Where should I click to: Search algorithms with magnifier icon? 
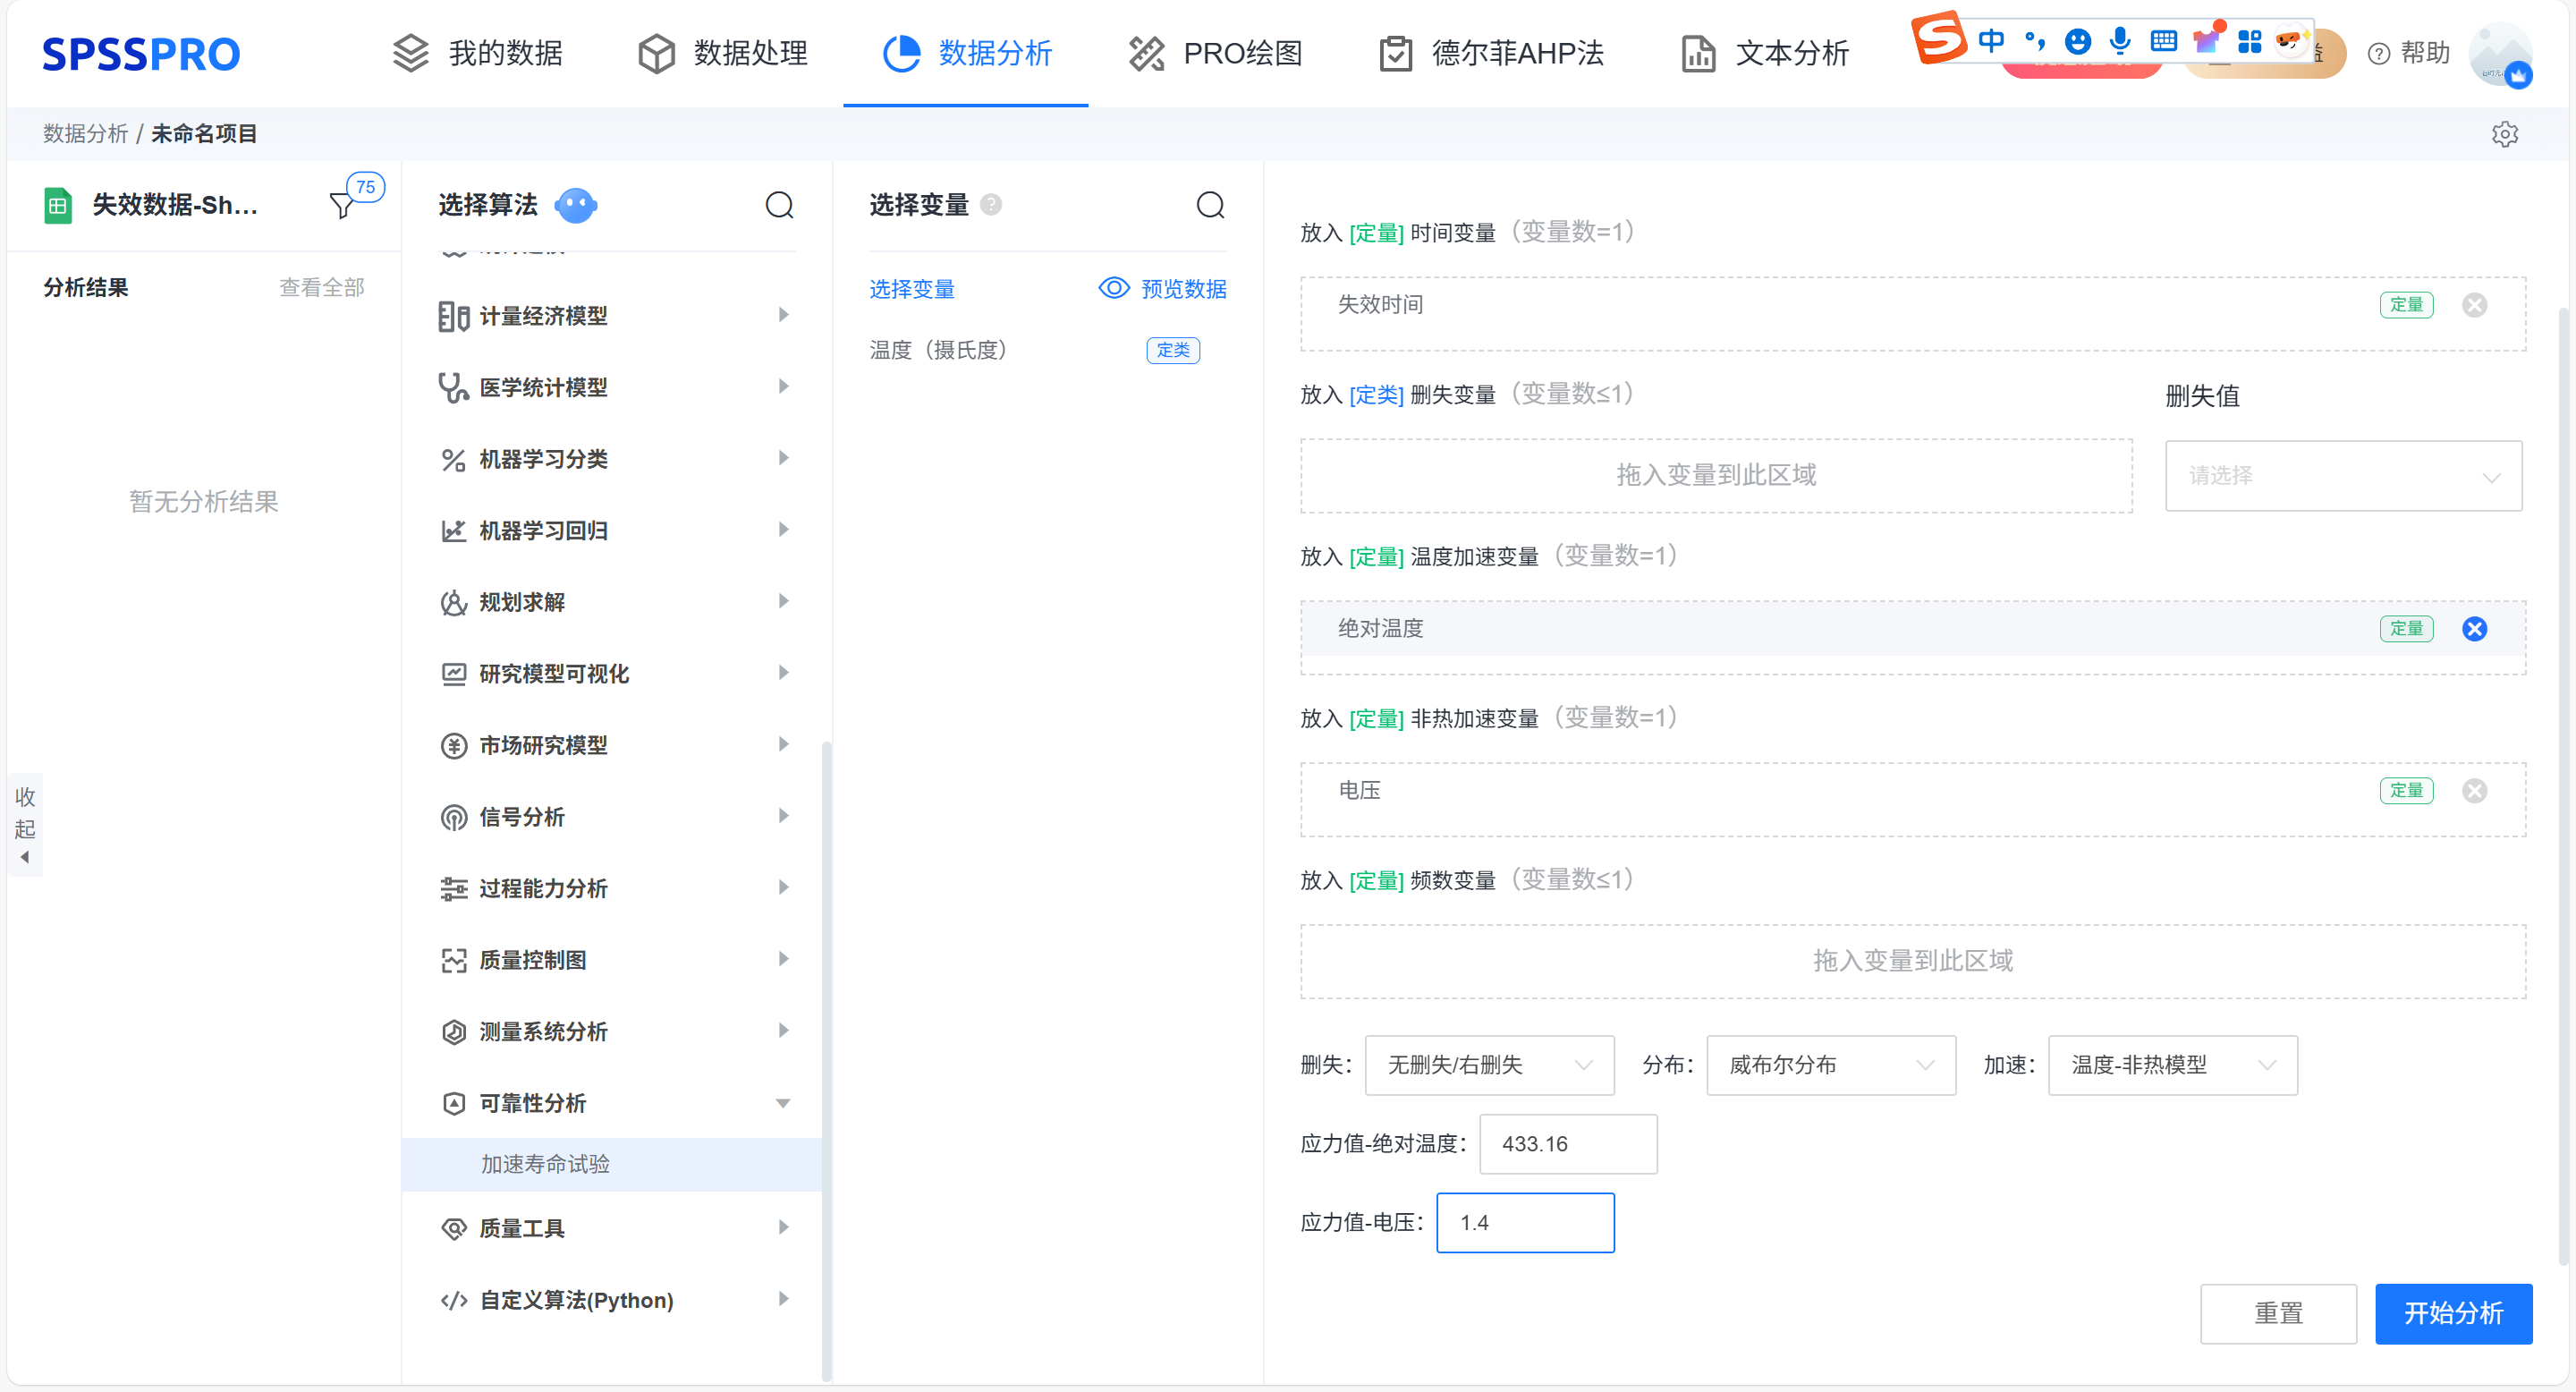tap(779, 205)
